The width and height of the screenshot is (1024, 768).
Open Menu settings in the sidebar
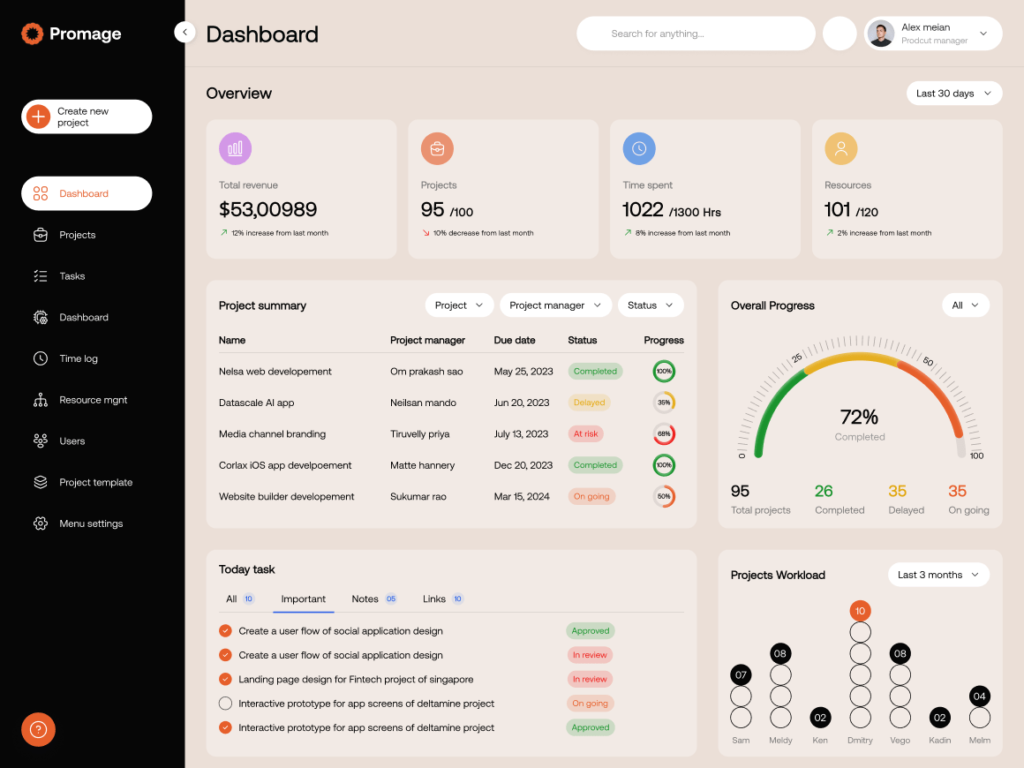[91, 523]
